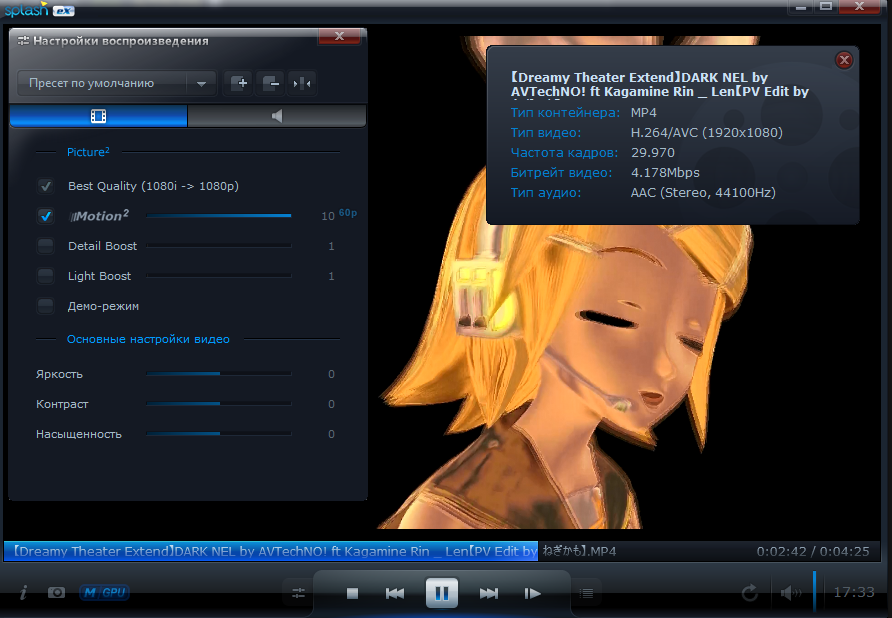Image resolution: width=892 pixels, height=618 pixels.
Task: Close the media info popup
Action: coord(844,60)
